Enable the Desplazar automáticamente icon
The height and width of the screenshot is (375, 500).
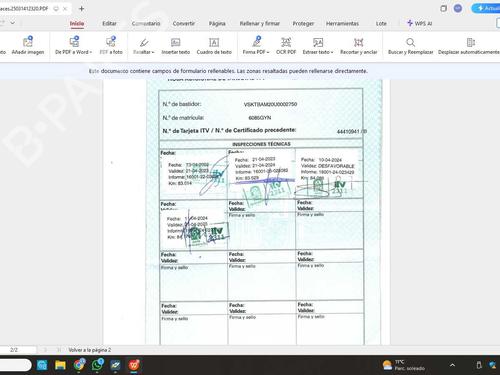tap(471, 42)
